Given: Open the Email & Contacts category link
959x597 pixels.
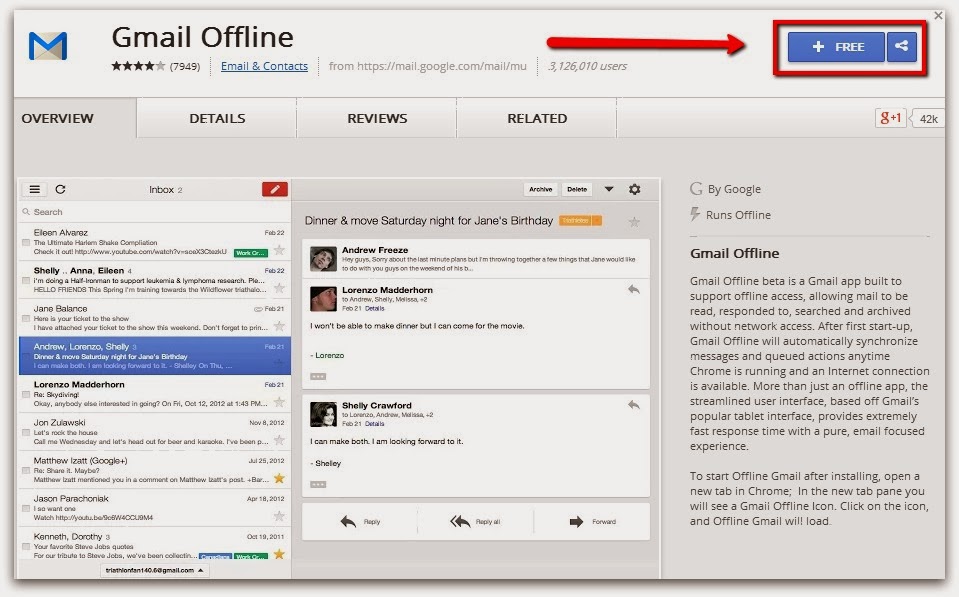Looking at the screenshot, I should 264,66.
